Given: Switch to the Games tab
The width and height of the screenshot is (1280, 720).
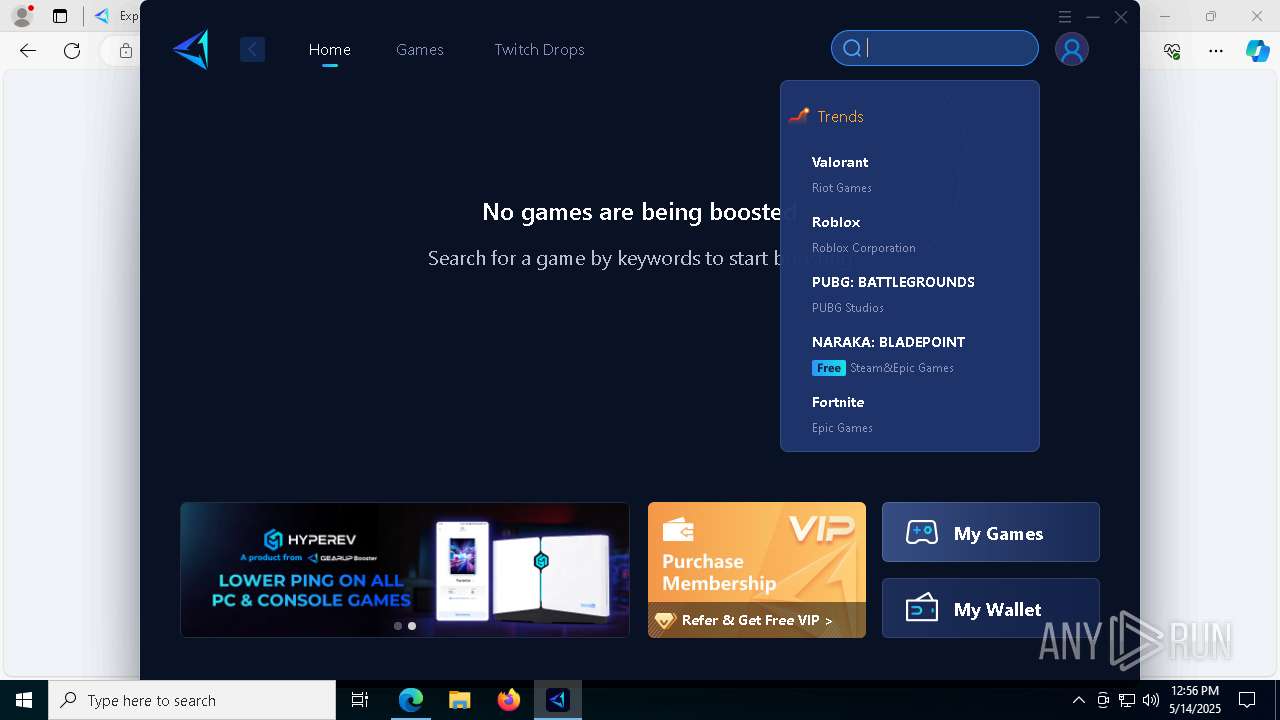Looking at the screenshot, I should point(419,49).
